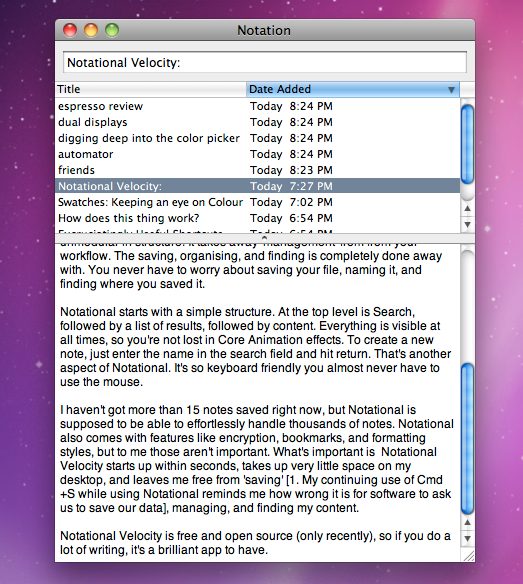This screenshot has width=523, height=584.
Task: Zoom the Notation window with green button
Action: [x=112, y=30]
